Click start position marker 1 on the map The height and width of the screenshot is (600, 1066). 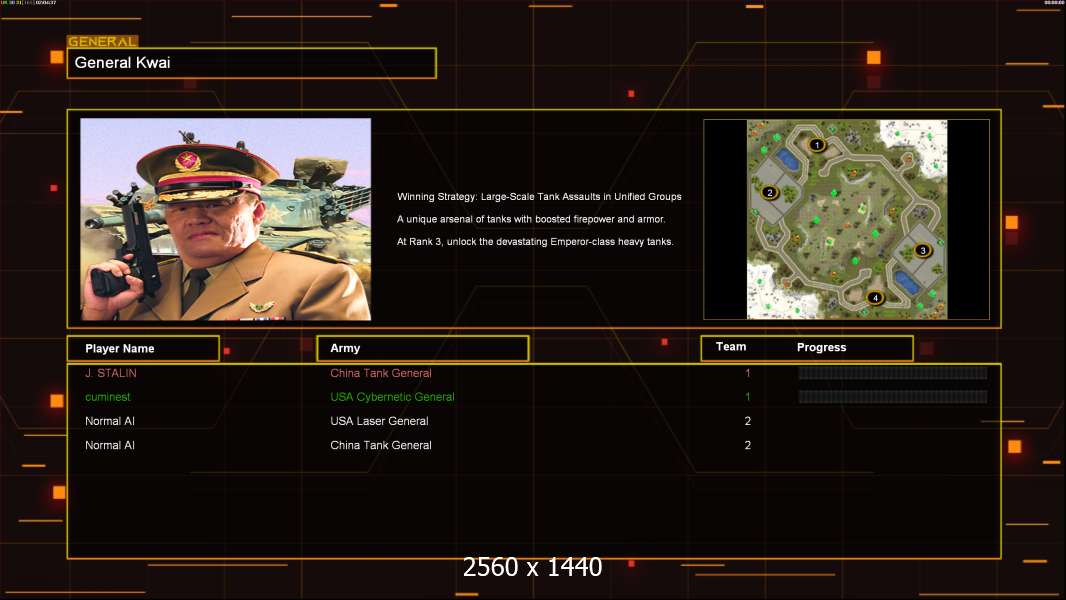click(x=817, y=145)
